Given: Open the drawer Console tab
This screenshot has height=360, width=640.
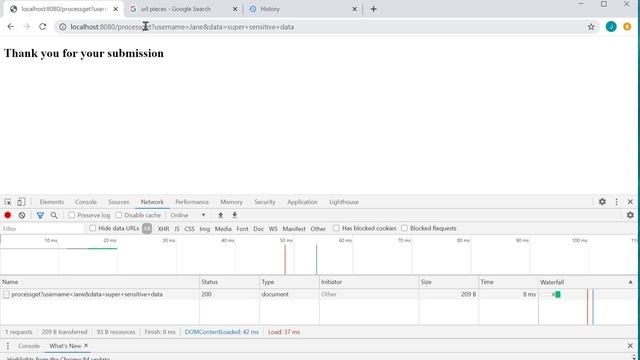Looking at the screenshot, I should click(29, 346).
